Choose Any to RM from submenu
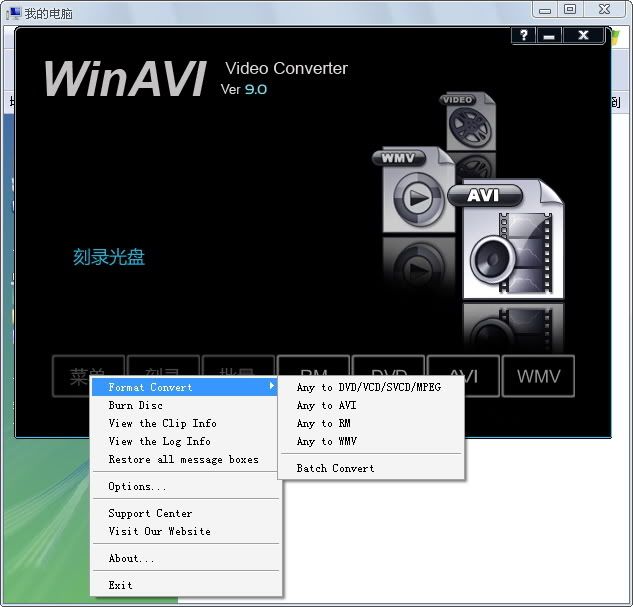The height and width of the screenshot is (607, 633). (x=323, y=423)
